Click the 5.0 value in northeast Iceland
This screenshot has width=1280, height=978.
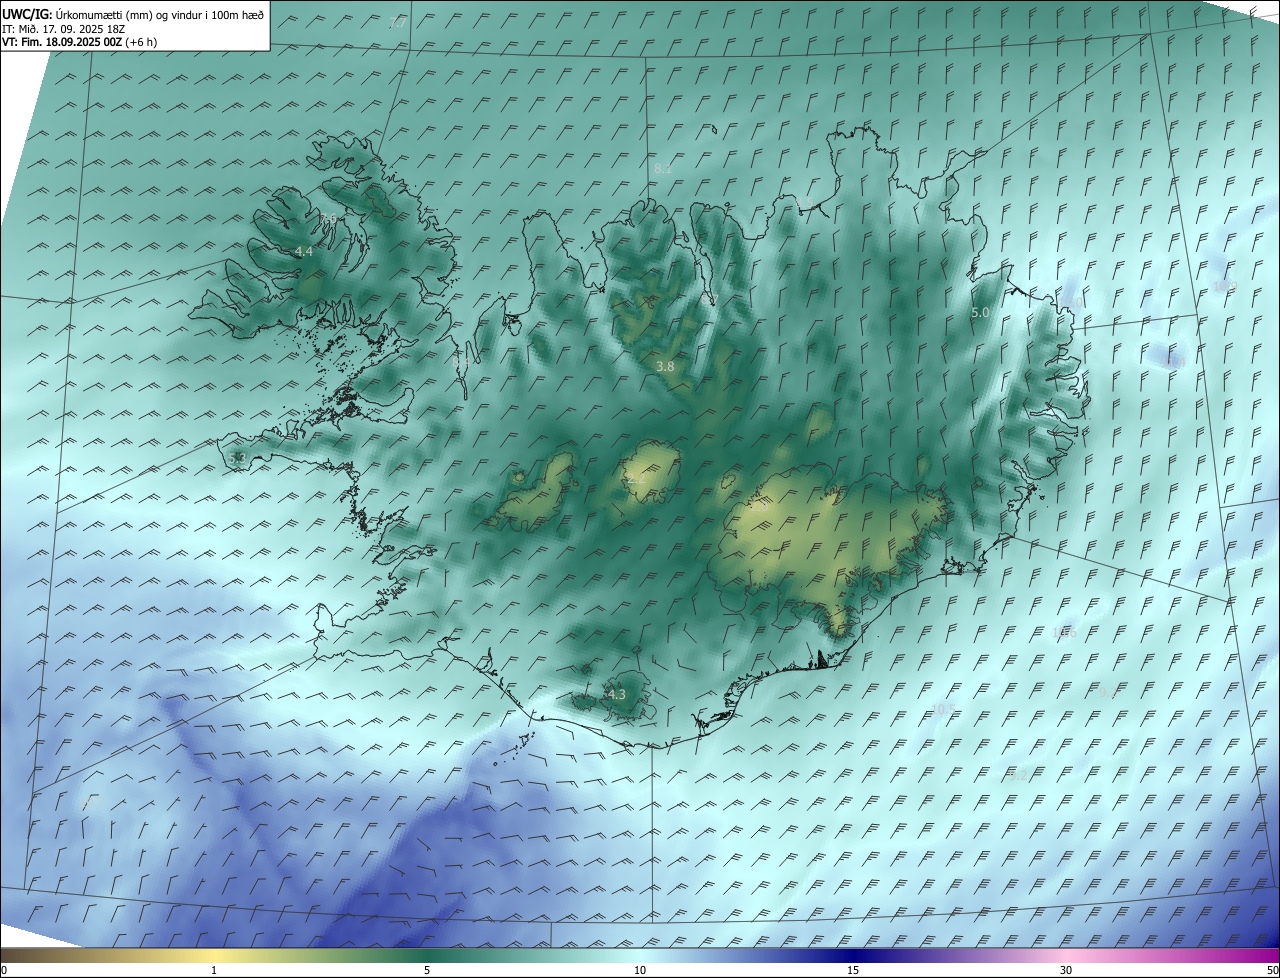pyautogui.click(x=980, y=313)
